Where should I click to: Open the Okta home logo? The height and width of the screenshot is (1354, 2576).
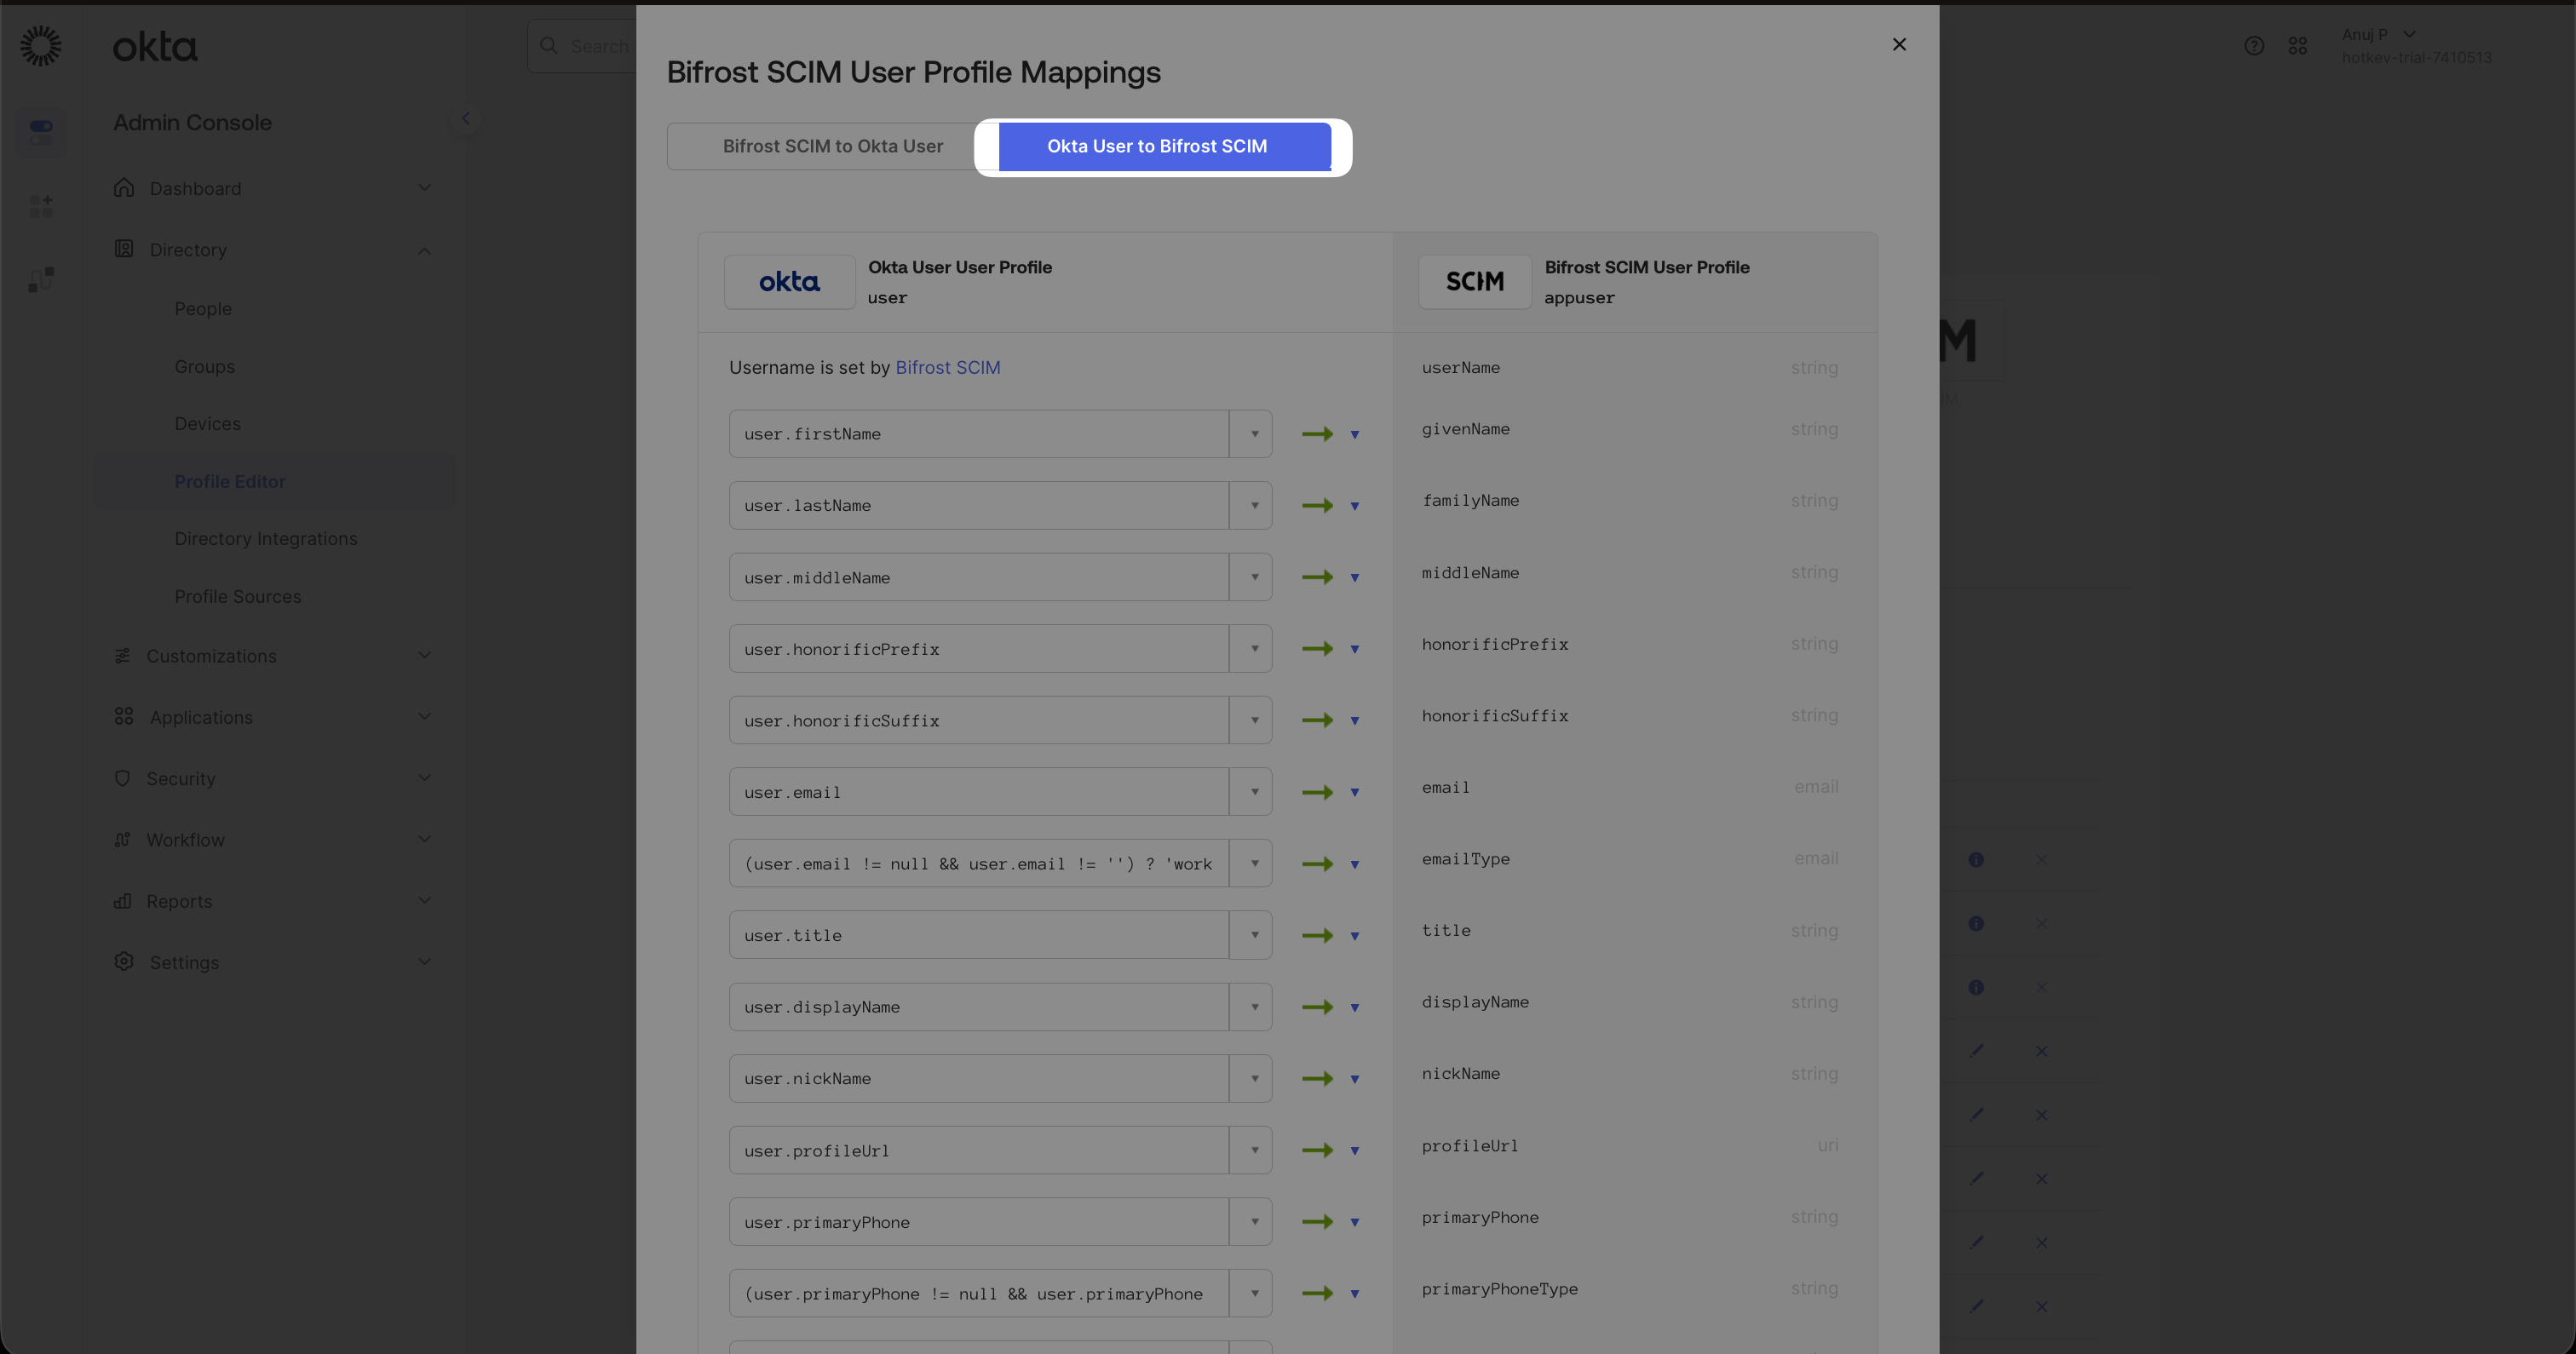coord(155,46)
